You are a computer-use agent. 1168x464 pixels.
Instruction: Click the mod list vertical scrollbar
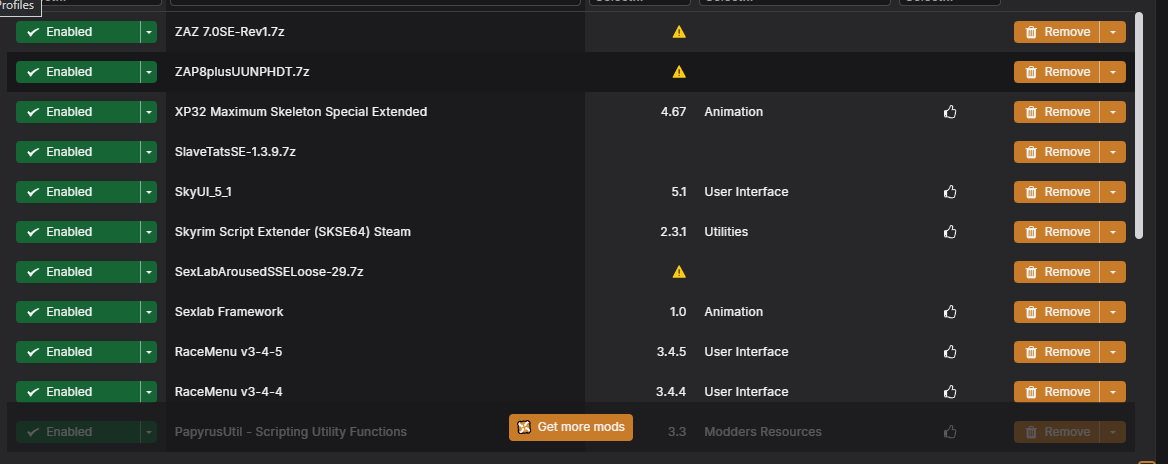click(1139, 125)
